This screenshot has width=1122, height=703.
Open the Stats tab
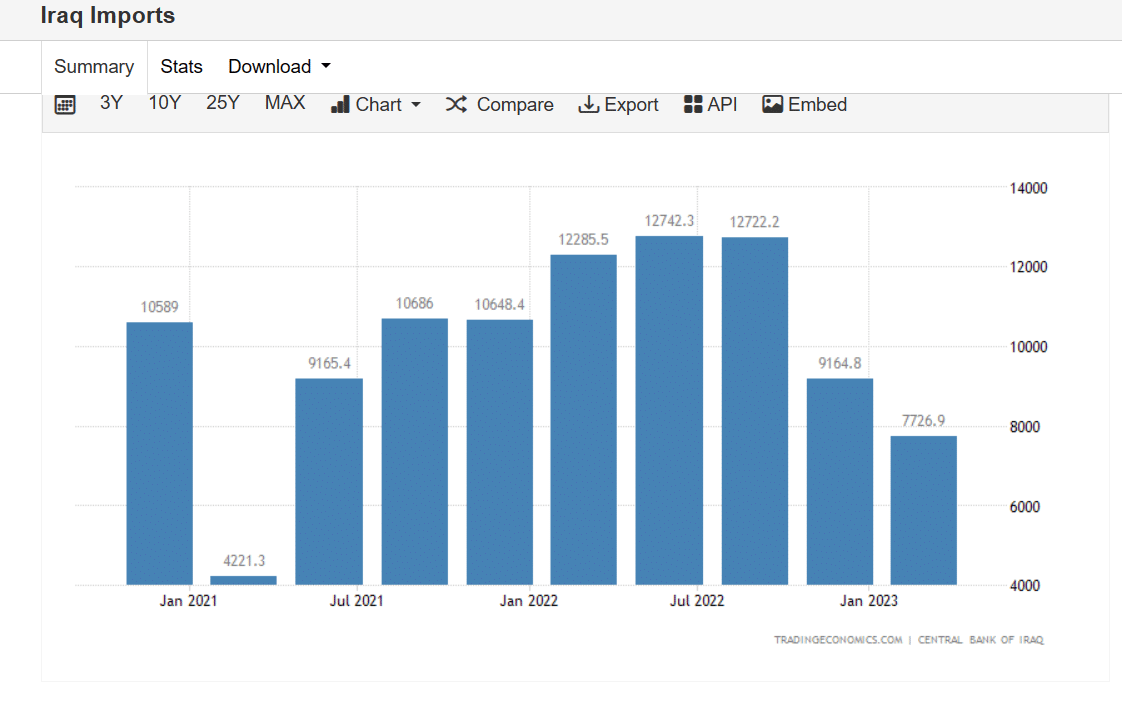(181, 67)
